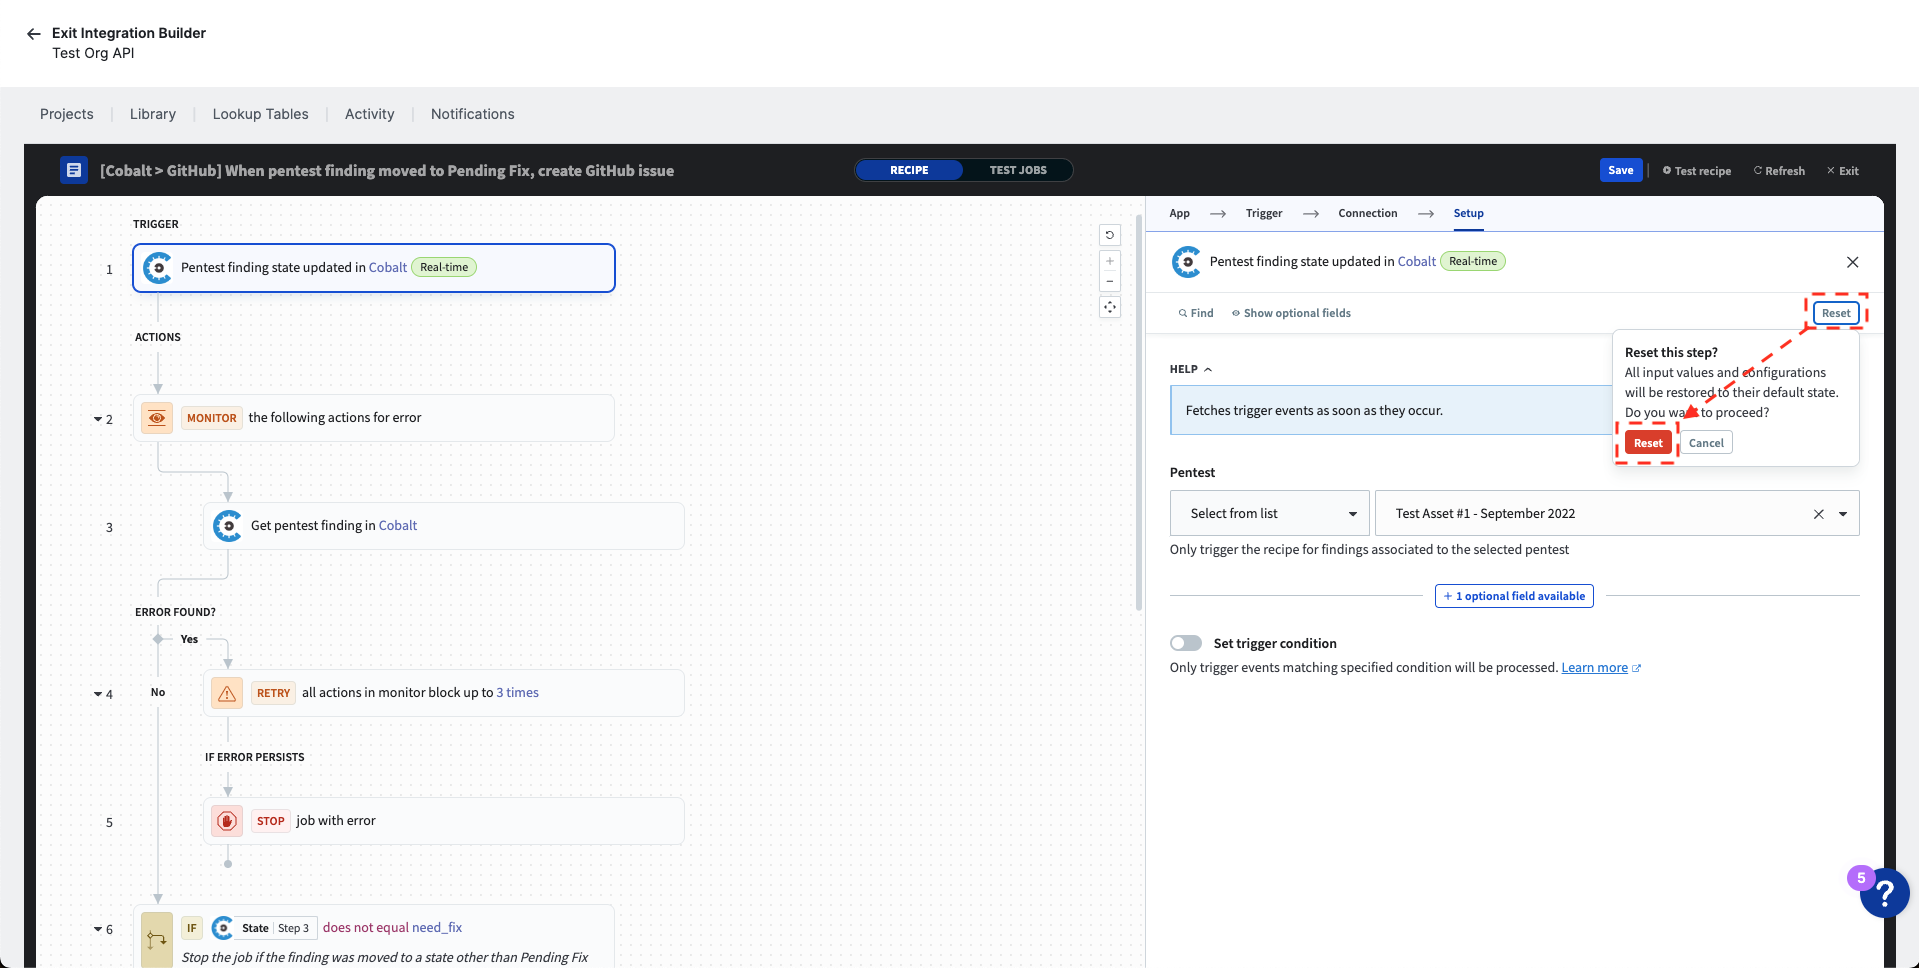1919x968 pixels.
Task: Exit the recipe editor
Action: pos(1842,171)
